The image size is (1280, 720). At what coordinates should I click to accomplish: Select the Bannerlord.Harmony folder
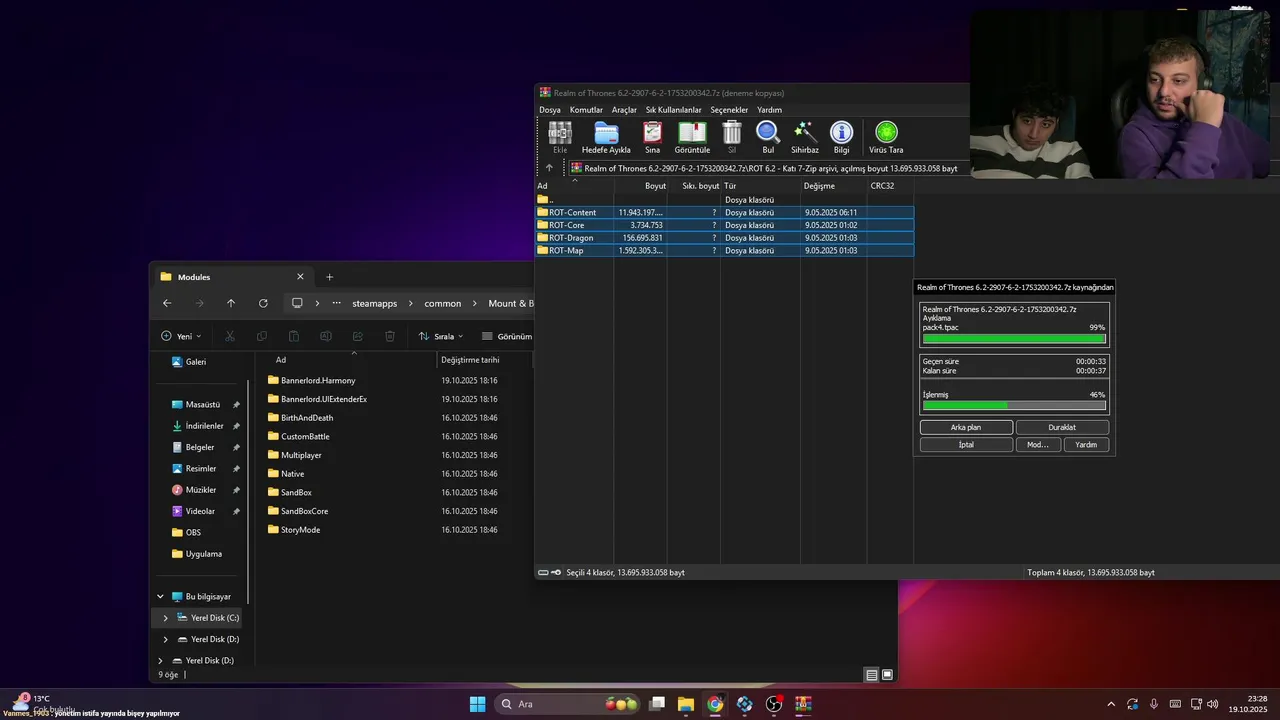(318, 380)
